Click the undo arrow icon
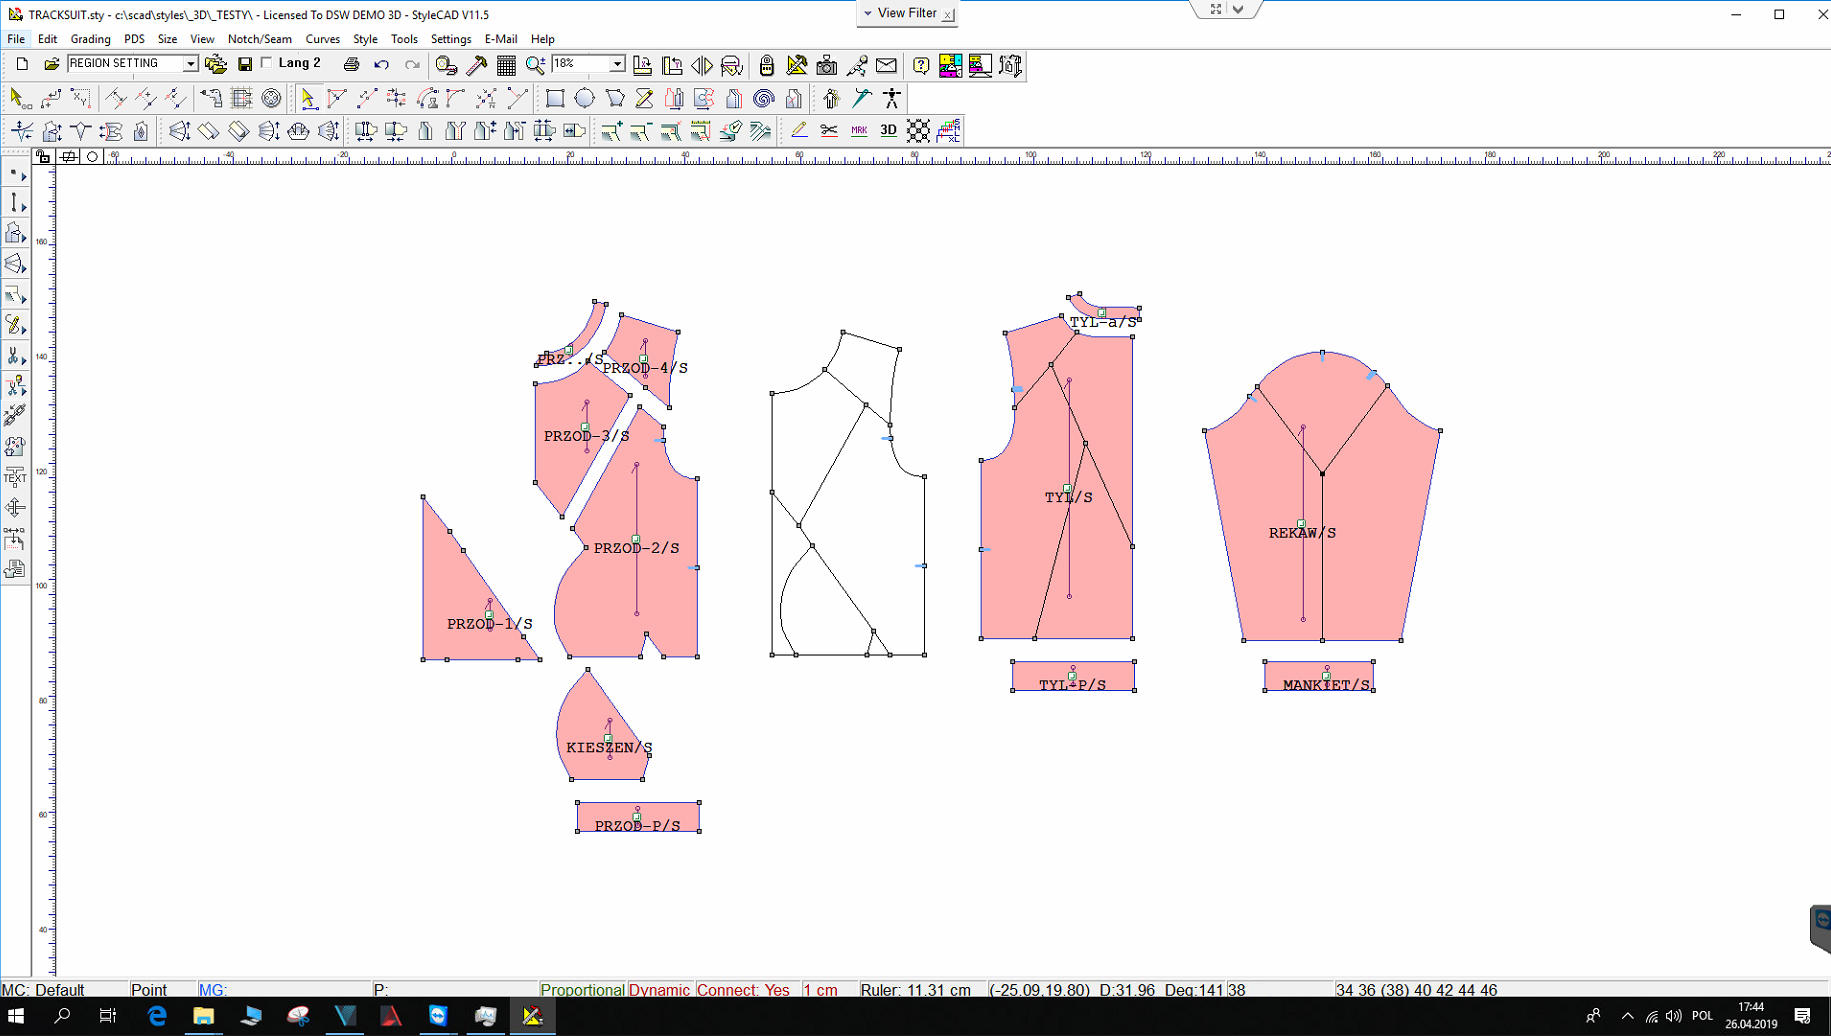 (381, 65)
